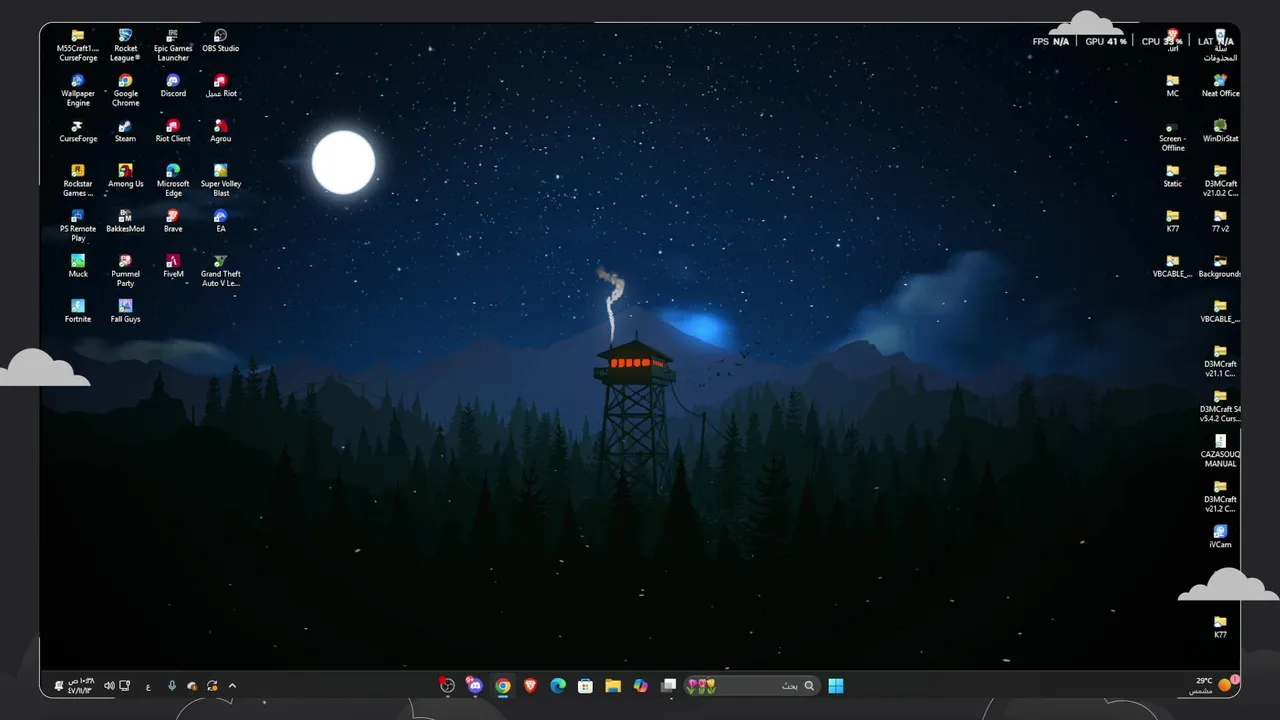1280x720 pixels.
Task: Launch Rockstar Games launcher icon
Action: click(78, 181)
